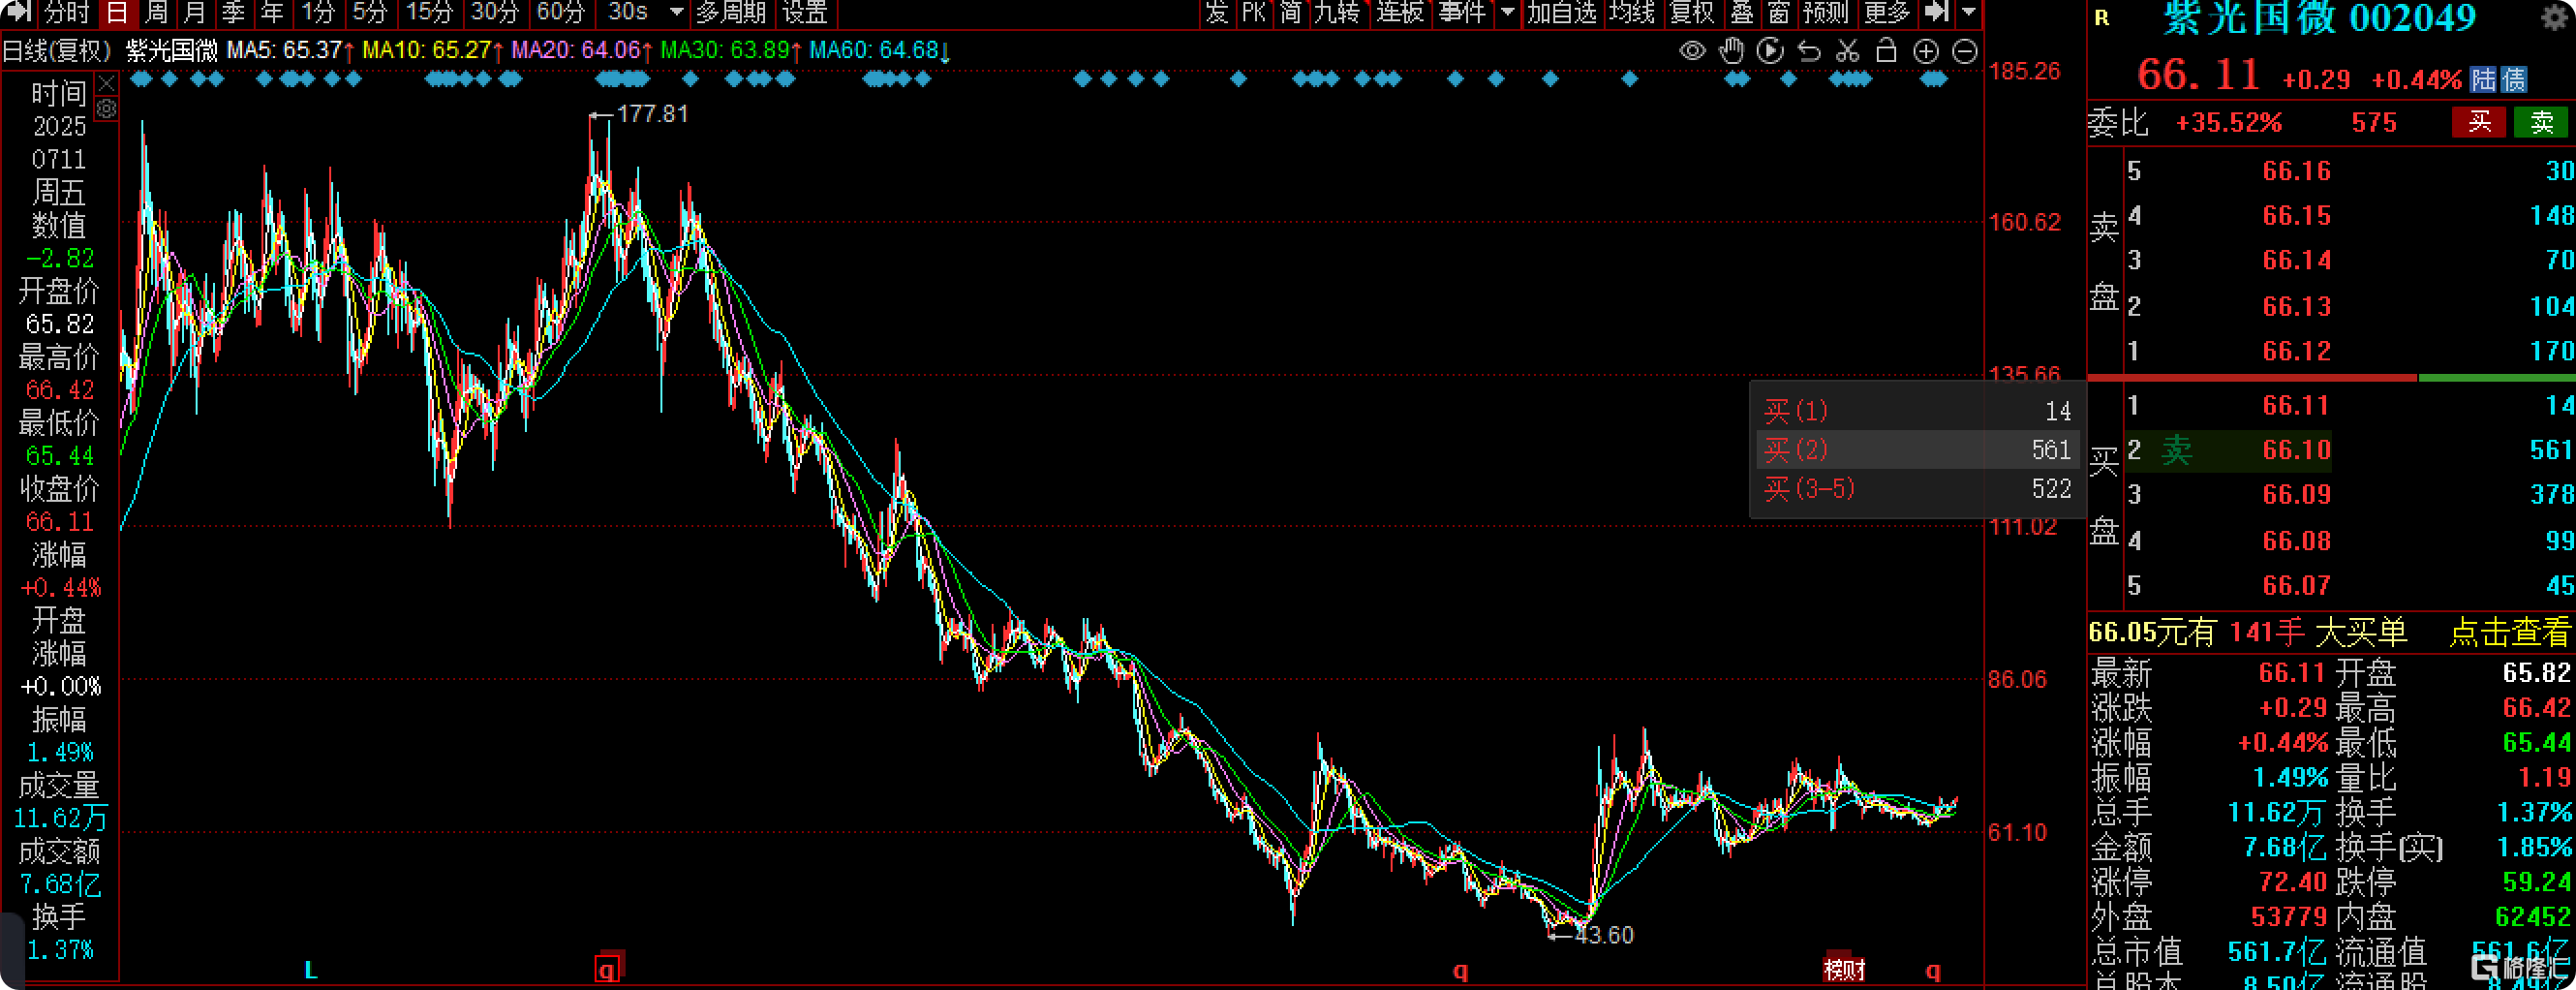This screenshot has height=990, width=2576.
Task: Click the 发 toolbar button
Action: pyautogui.click(x=1216, y=13)
